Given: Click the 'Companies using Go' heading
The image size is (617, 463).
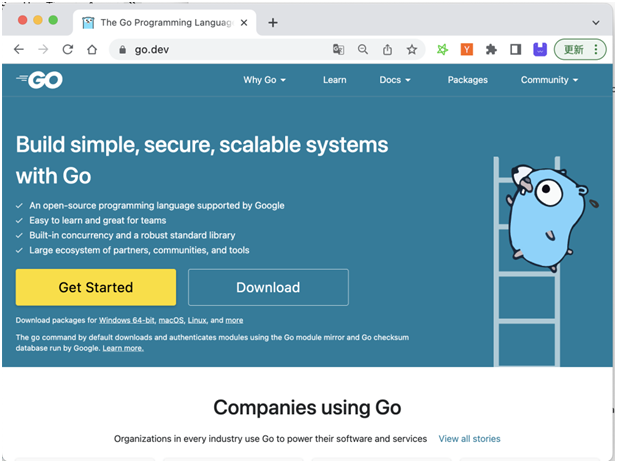Looking at the screenshot, I should [307, 407].
